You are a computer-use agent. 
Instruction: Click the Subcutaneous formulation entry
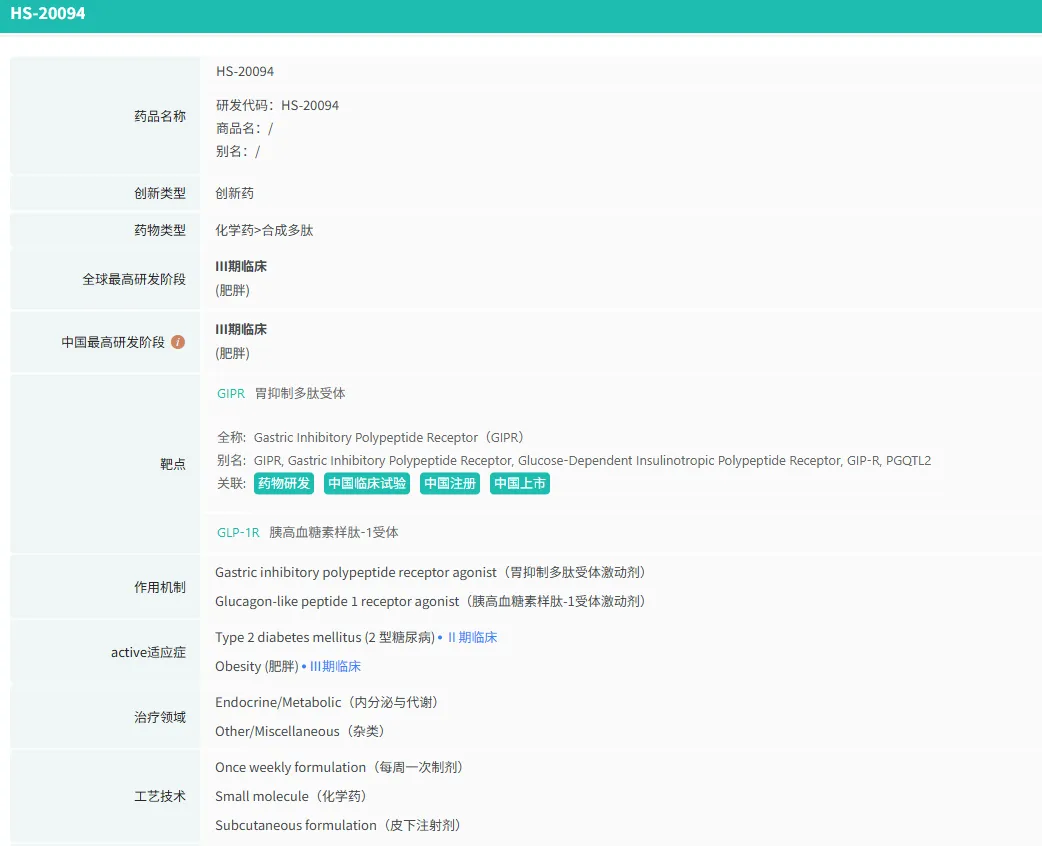(338, 826)
